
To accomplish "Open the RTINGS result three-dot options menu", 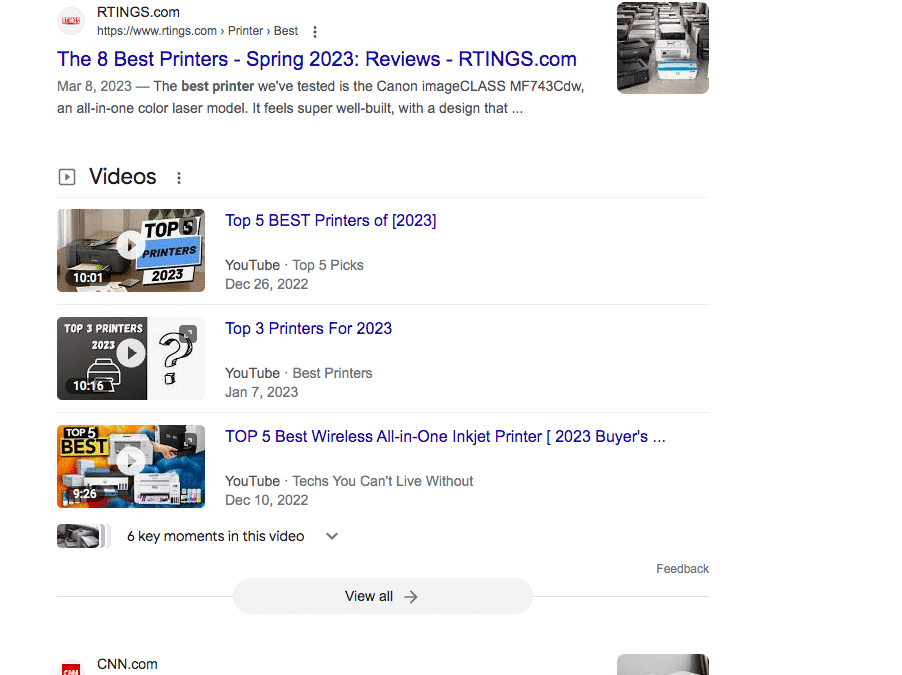I will tap(315, 32).
